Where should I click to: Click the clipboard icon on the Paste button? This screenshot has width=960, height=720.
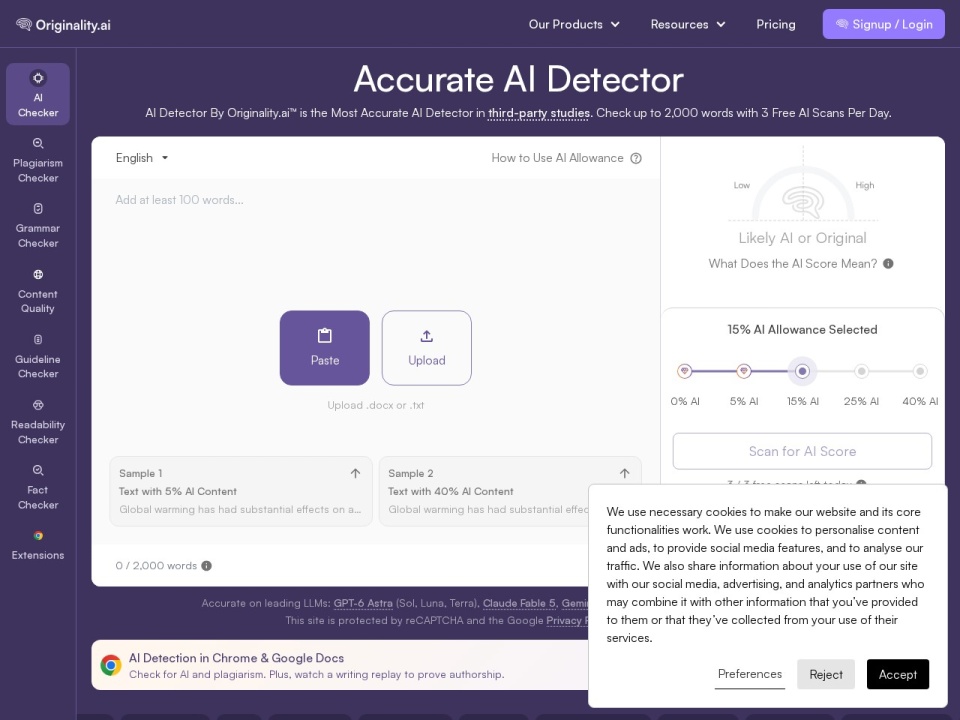(324, 336)
